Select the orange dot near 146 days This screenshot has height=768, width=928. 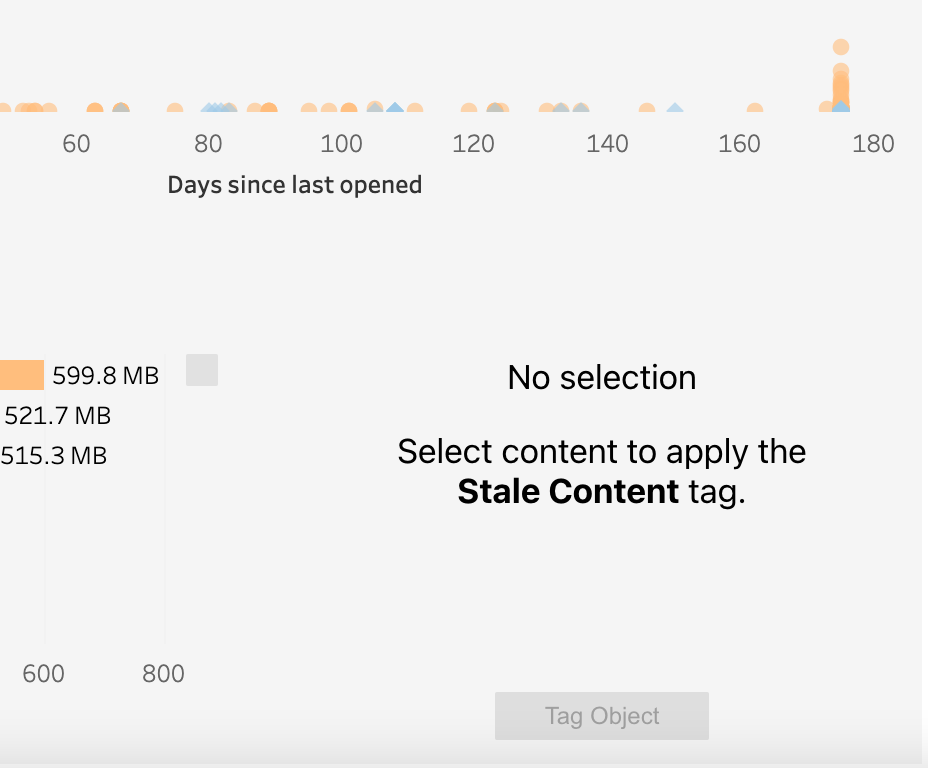pos(647,111)
